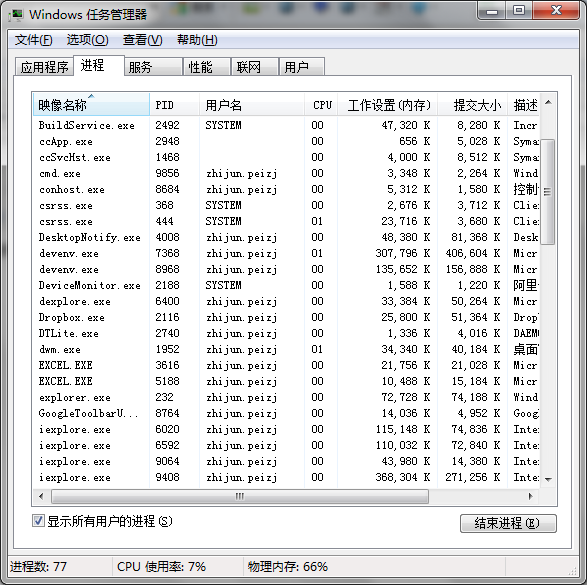
Task: Select the BuildService.exe process row
Action: [x=286, y=125]
